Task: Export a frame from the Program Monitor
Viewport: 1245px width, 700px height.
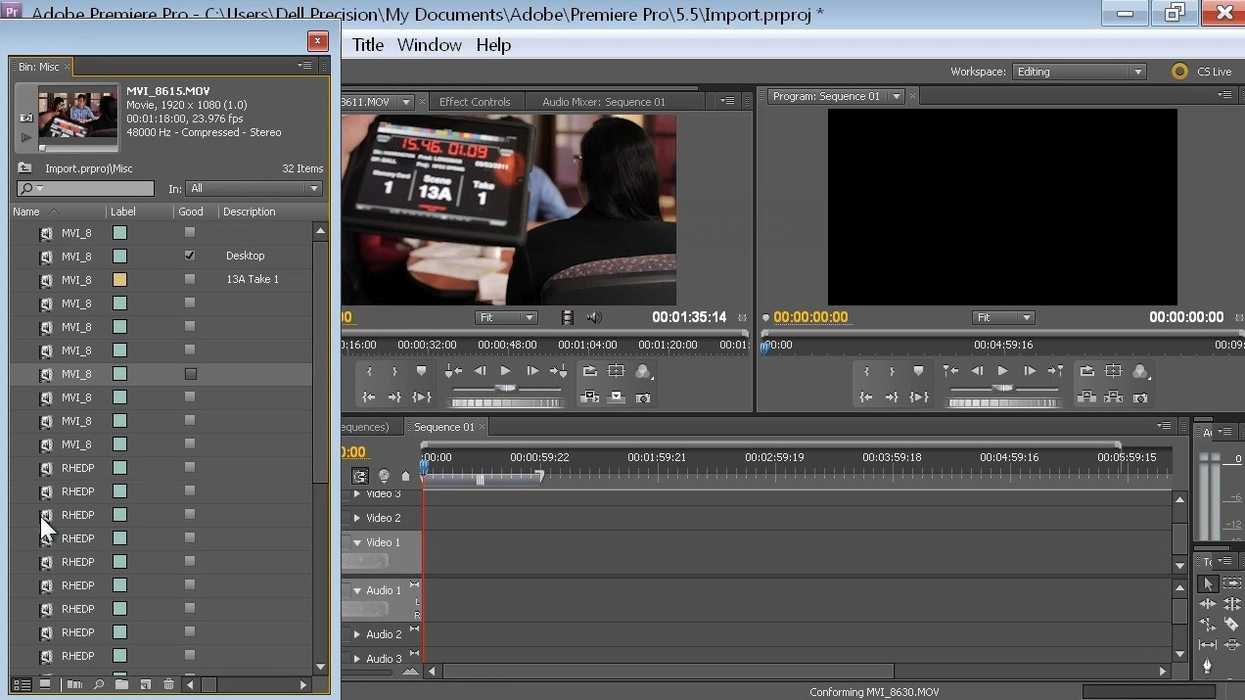Action: pyautogui.click(x=1140, y=397)
